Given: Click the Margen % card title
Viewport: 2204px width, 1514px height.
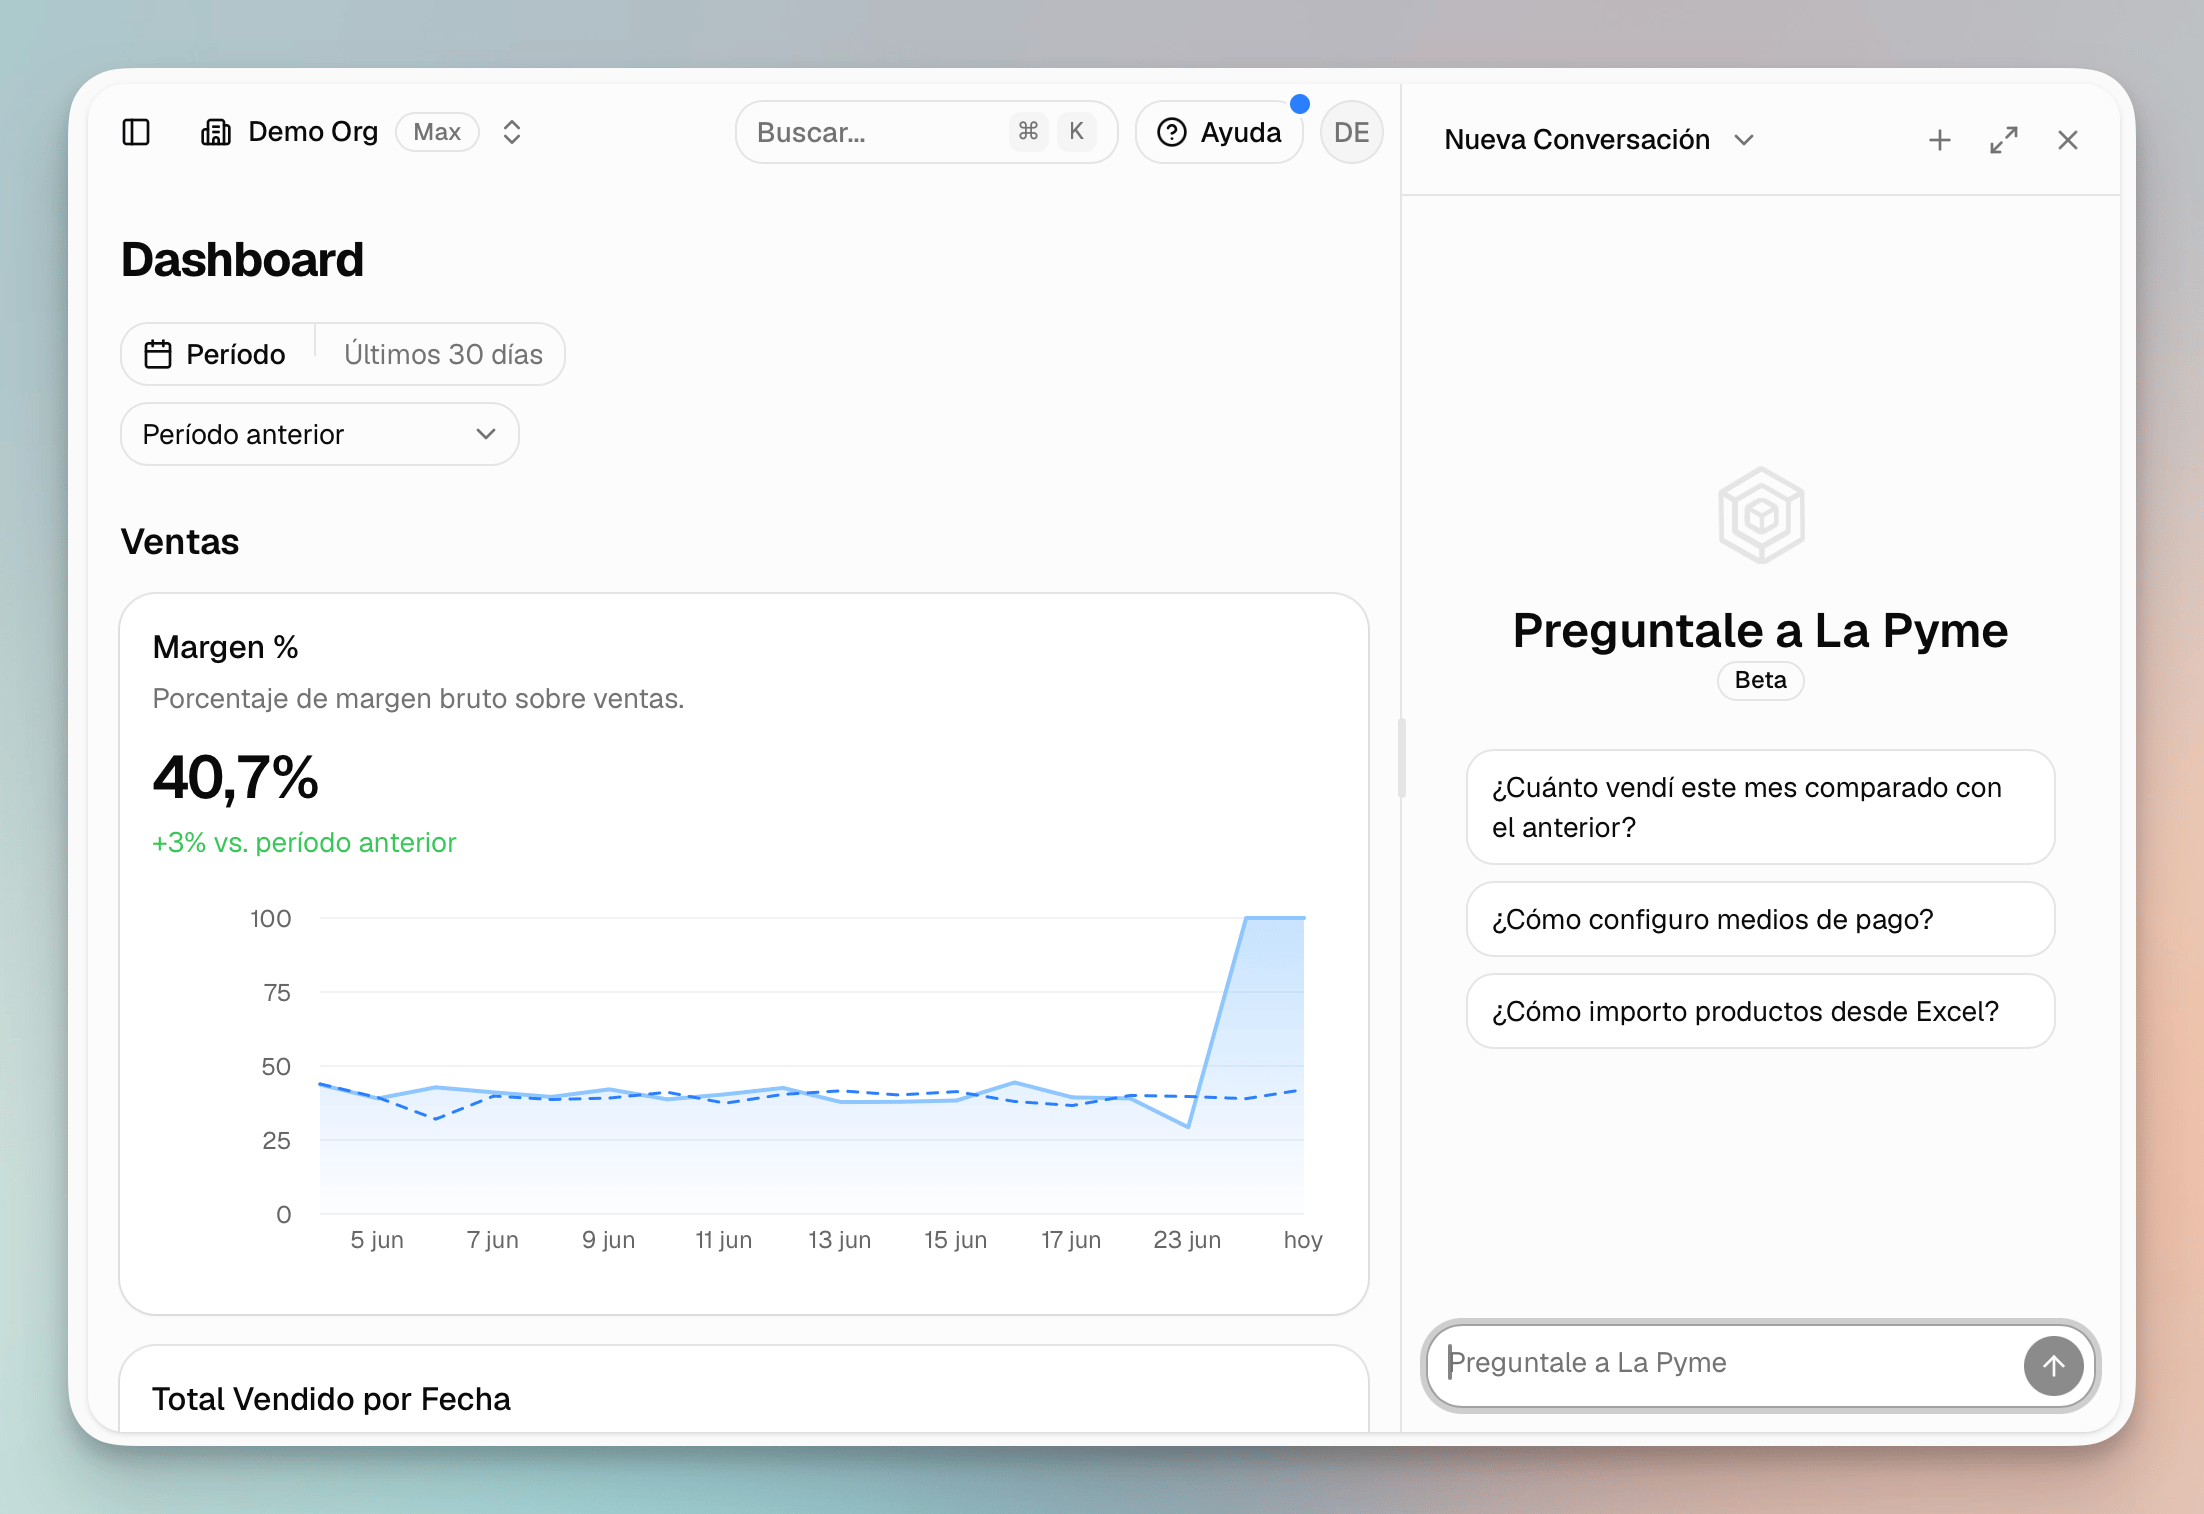Looking at the screenshot, I should tap(225, 647).
